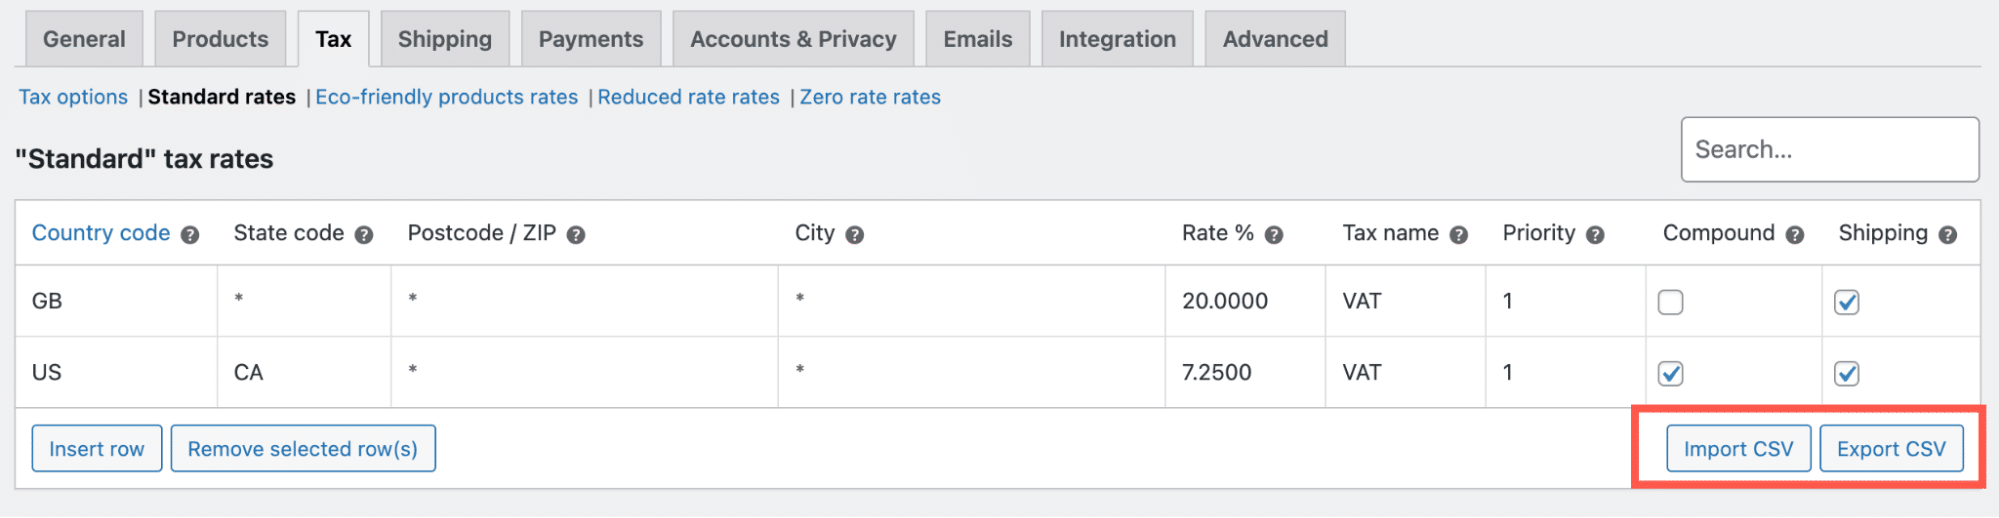Edit the US country code cell
Viewport: 1999px width, 518px height.
coord(117,372)
